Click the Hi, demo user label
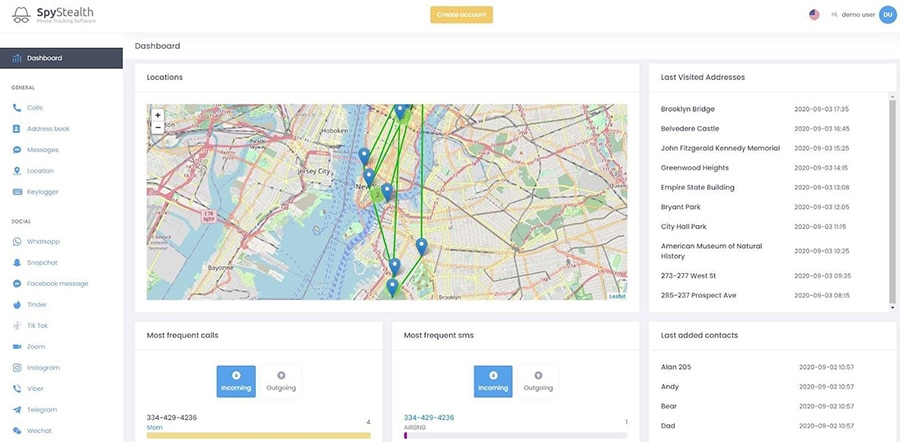The image size is (900, 442). (853, 15)
